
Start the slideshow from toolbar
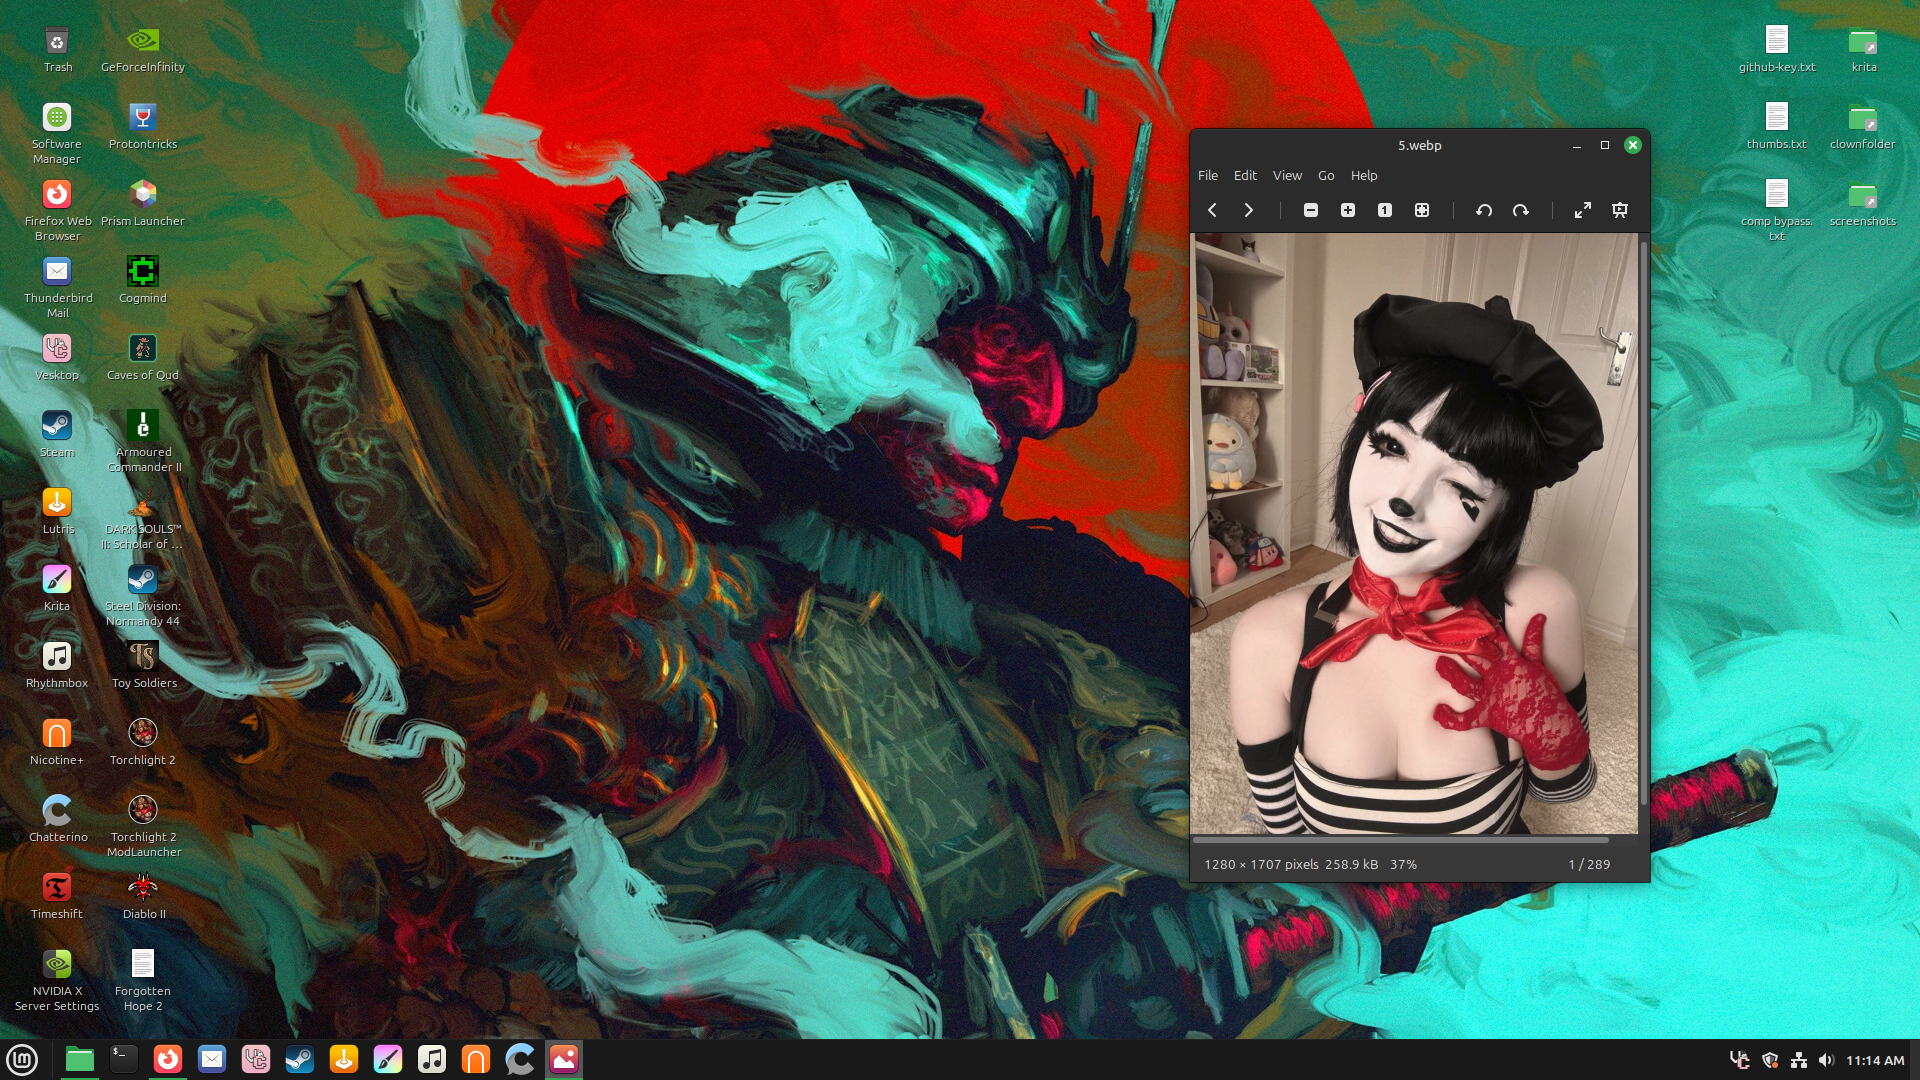point(1620,210)
